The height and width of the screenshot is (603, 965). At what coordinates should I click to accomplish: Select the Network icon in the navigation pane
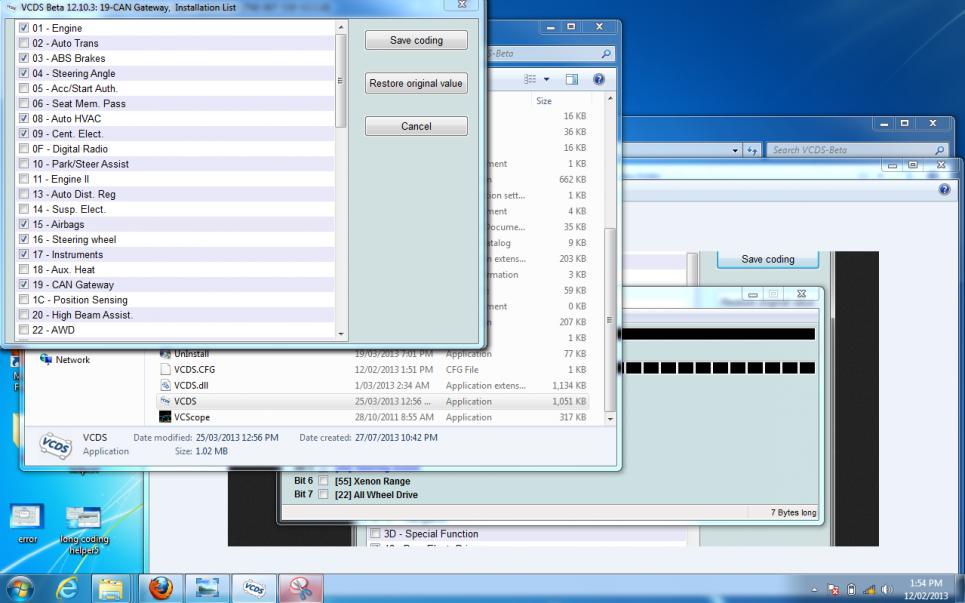tap(46, 359)
